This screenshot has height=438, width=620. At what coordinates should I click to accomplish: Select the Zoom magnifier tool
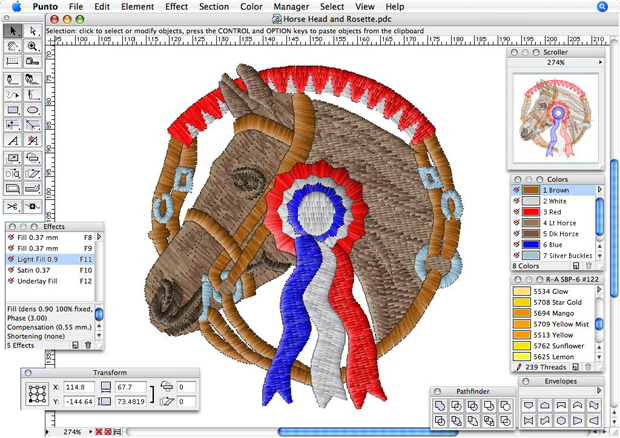[33, 46]
